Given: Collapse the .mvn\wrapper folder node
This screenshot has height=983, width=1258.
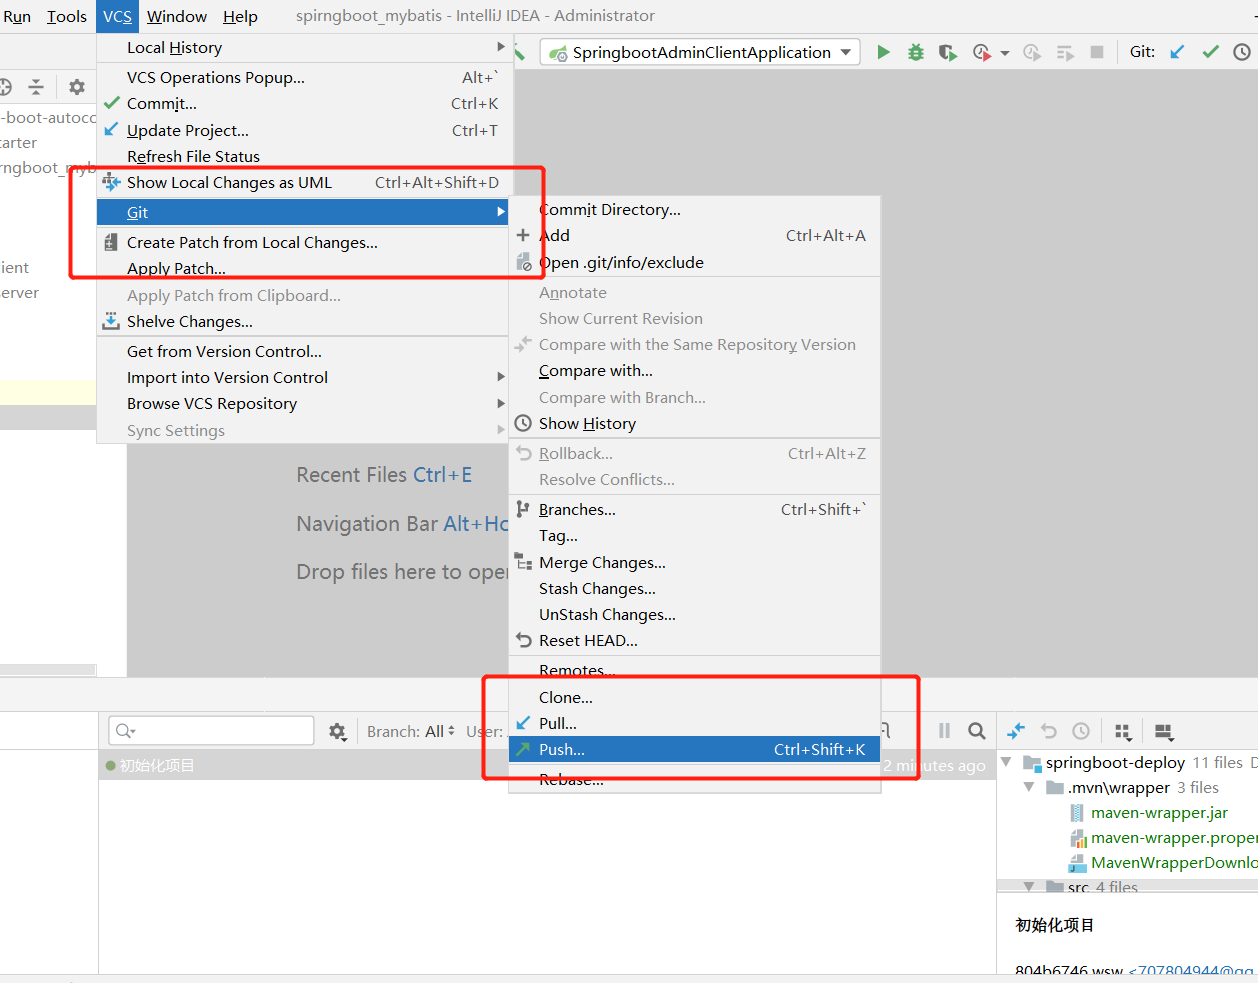Looking at the screenshot, I should [1029, 787].
